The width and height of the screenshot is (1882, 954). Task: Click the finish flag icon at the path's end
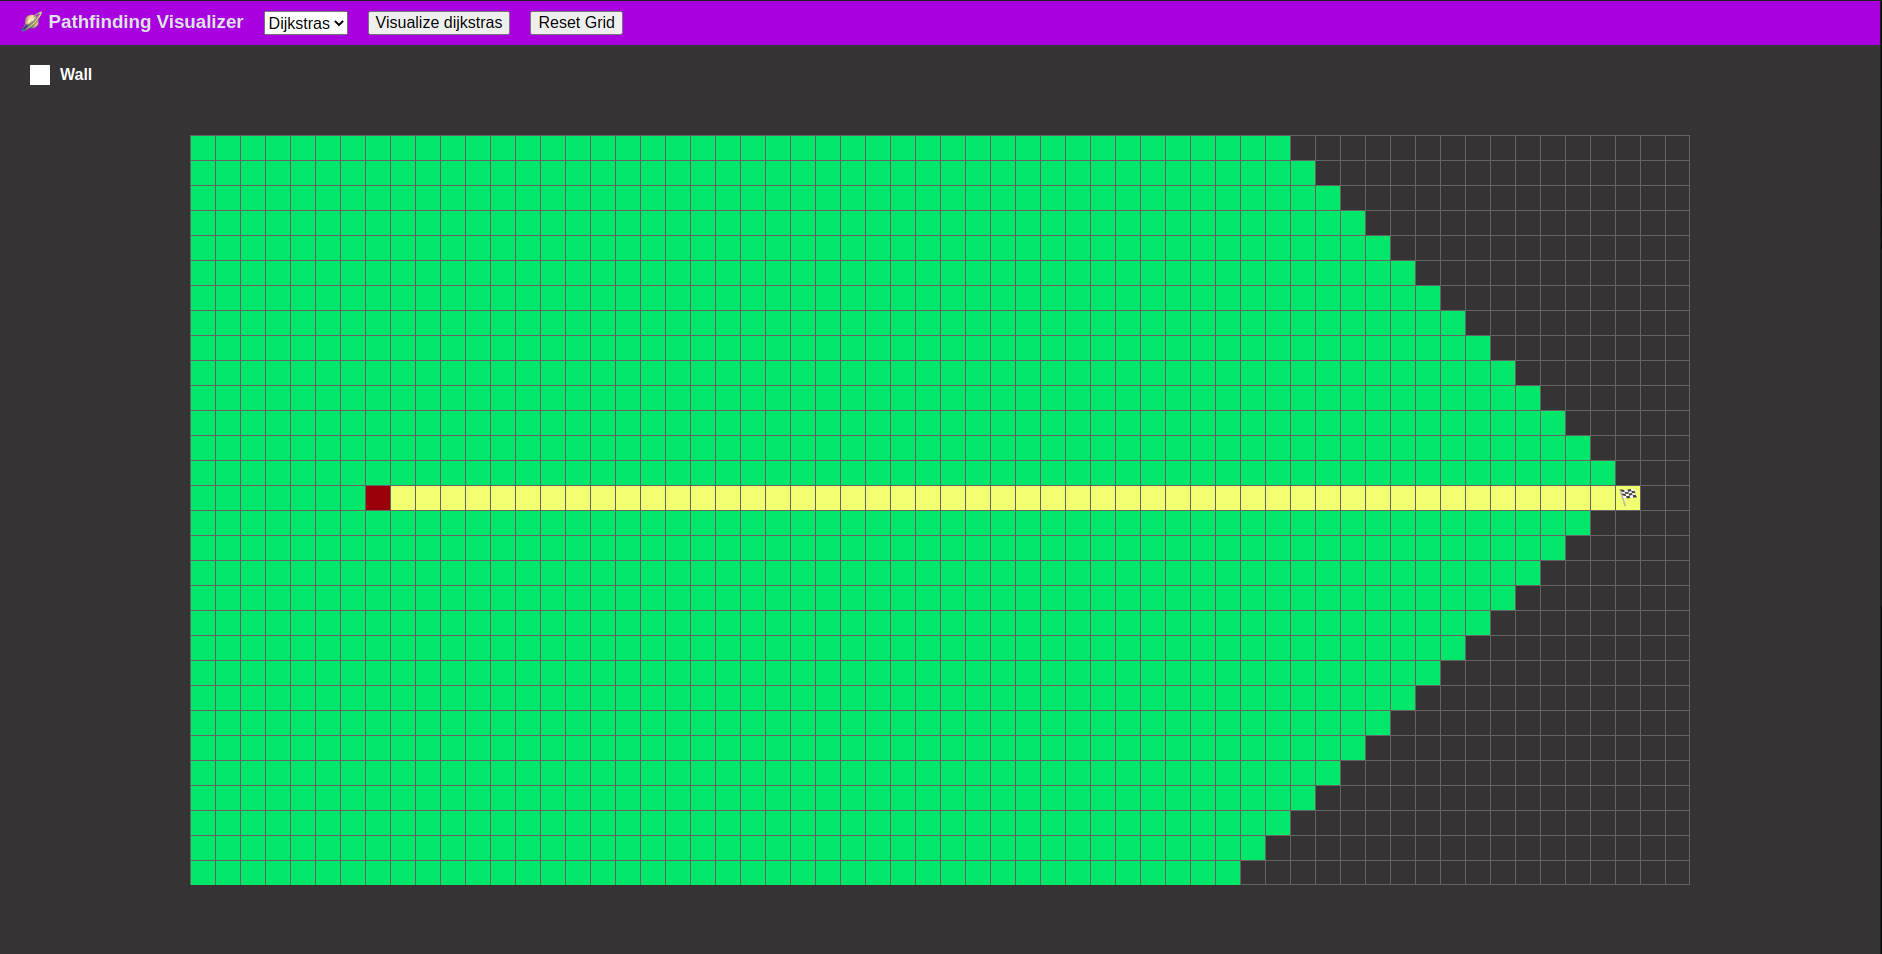pos(1628,496)
